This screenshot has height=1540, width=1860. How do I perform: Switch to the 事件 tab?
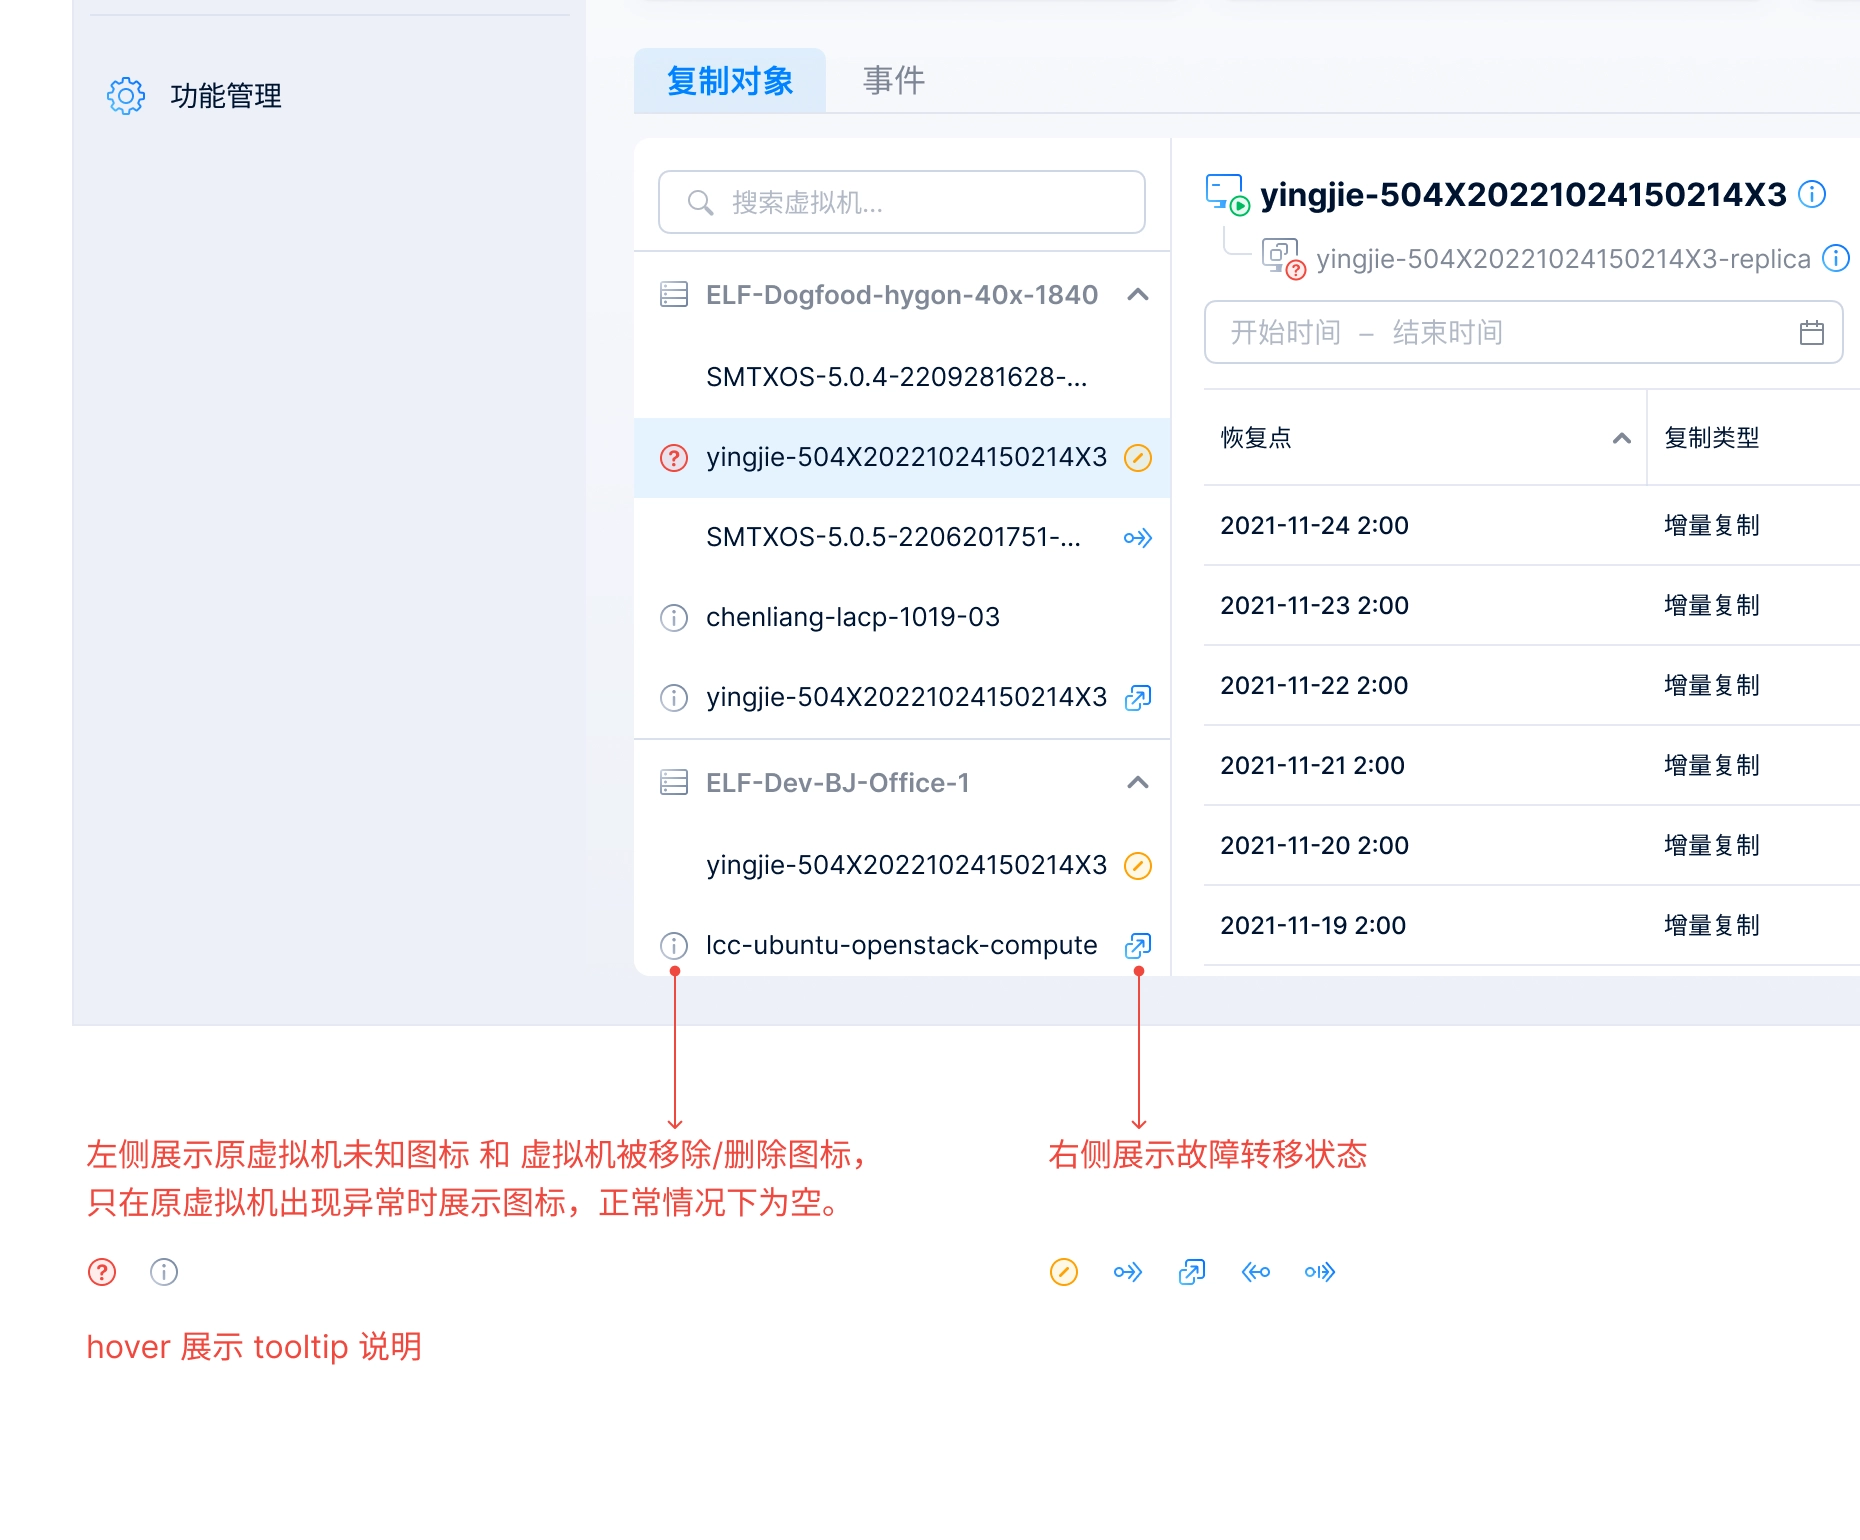pos(893,80)
